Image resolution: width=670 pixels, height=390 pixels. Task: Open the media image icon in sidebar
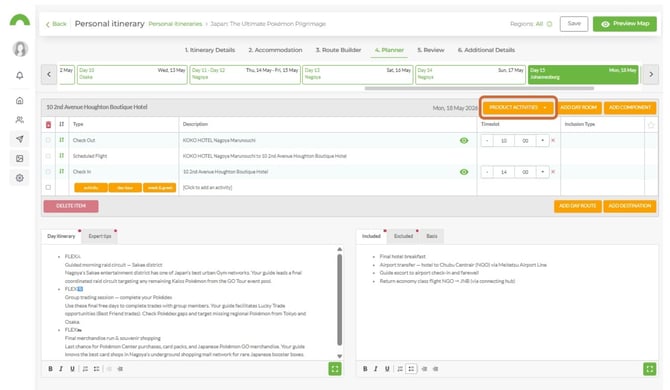click(20, 158)
